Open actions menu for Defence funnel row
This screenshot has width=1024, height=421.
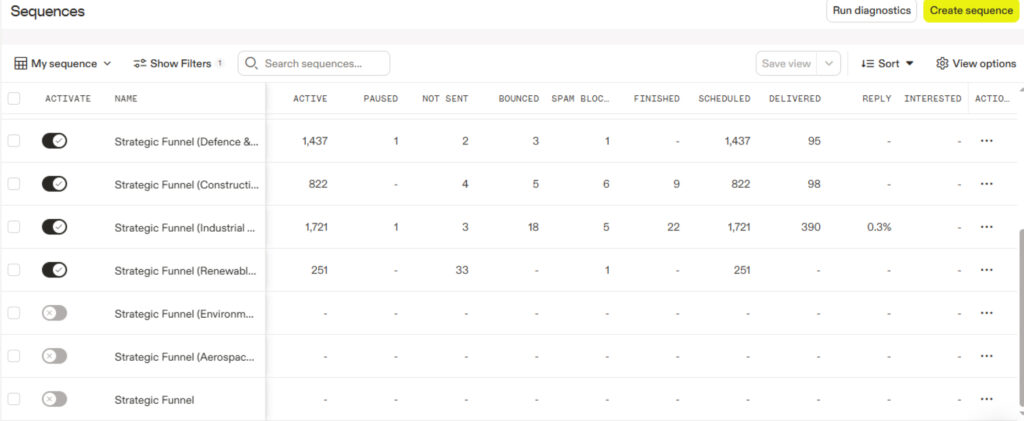(986, 141)
